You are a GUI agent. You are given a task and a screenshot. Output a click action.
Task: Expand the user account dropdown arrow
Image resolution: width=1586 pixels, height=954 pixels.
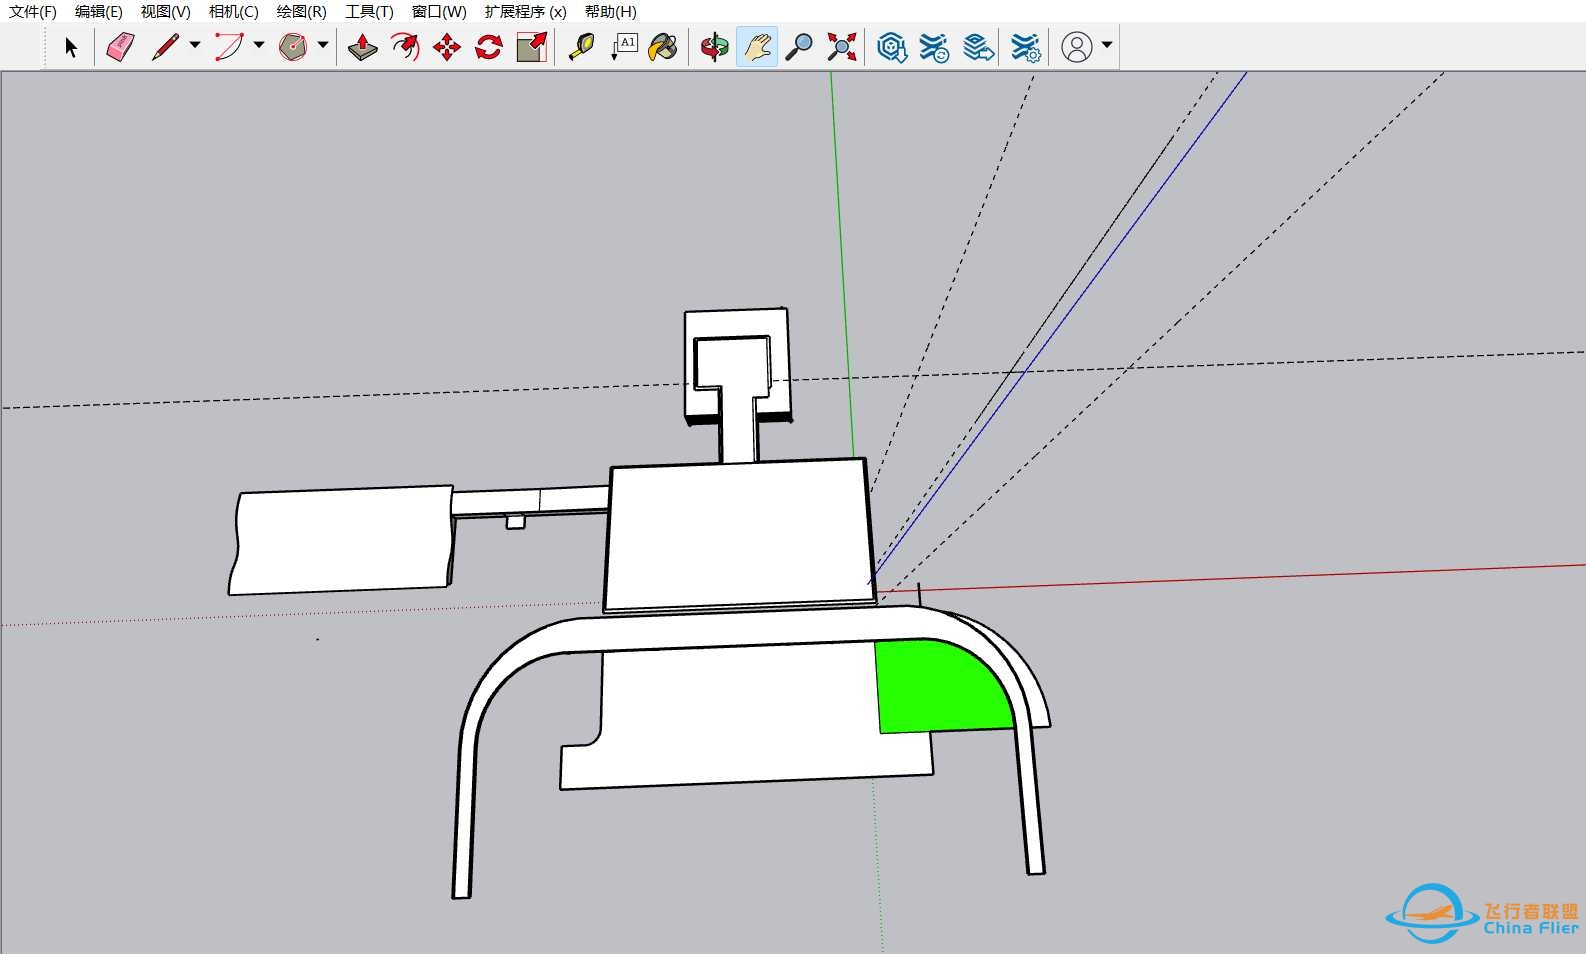(x=1107, y=45)
